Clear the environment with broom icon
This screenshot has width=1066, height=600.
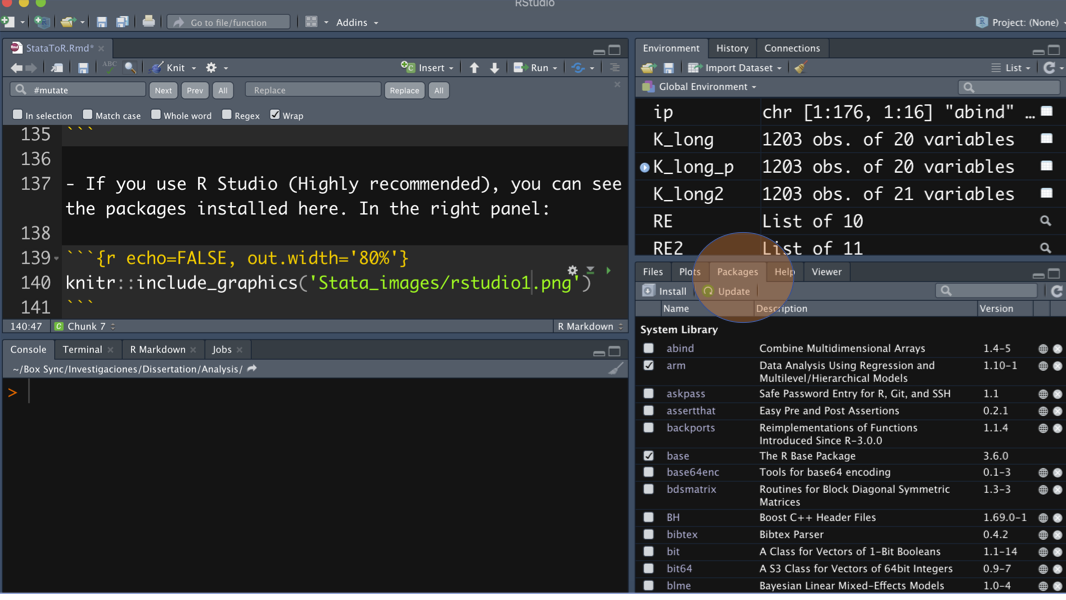coord(800,67)
